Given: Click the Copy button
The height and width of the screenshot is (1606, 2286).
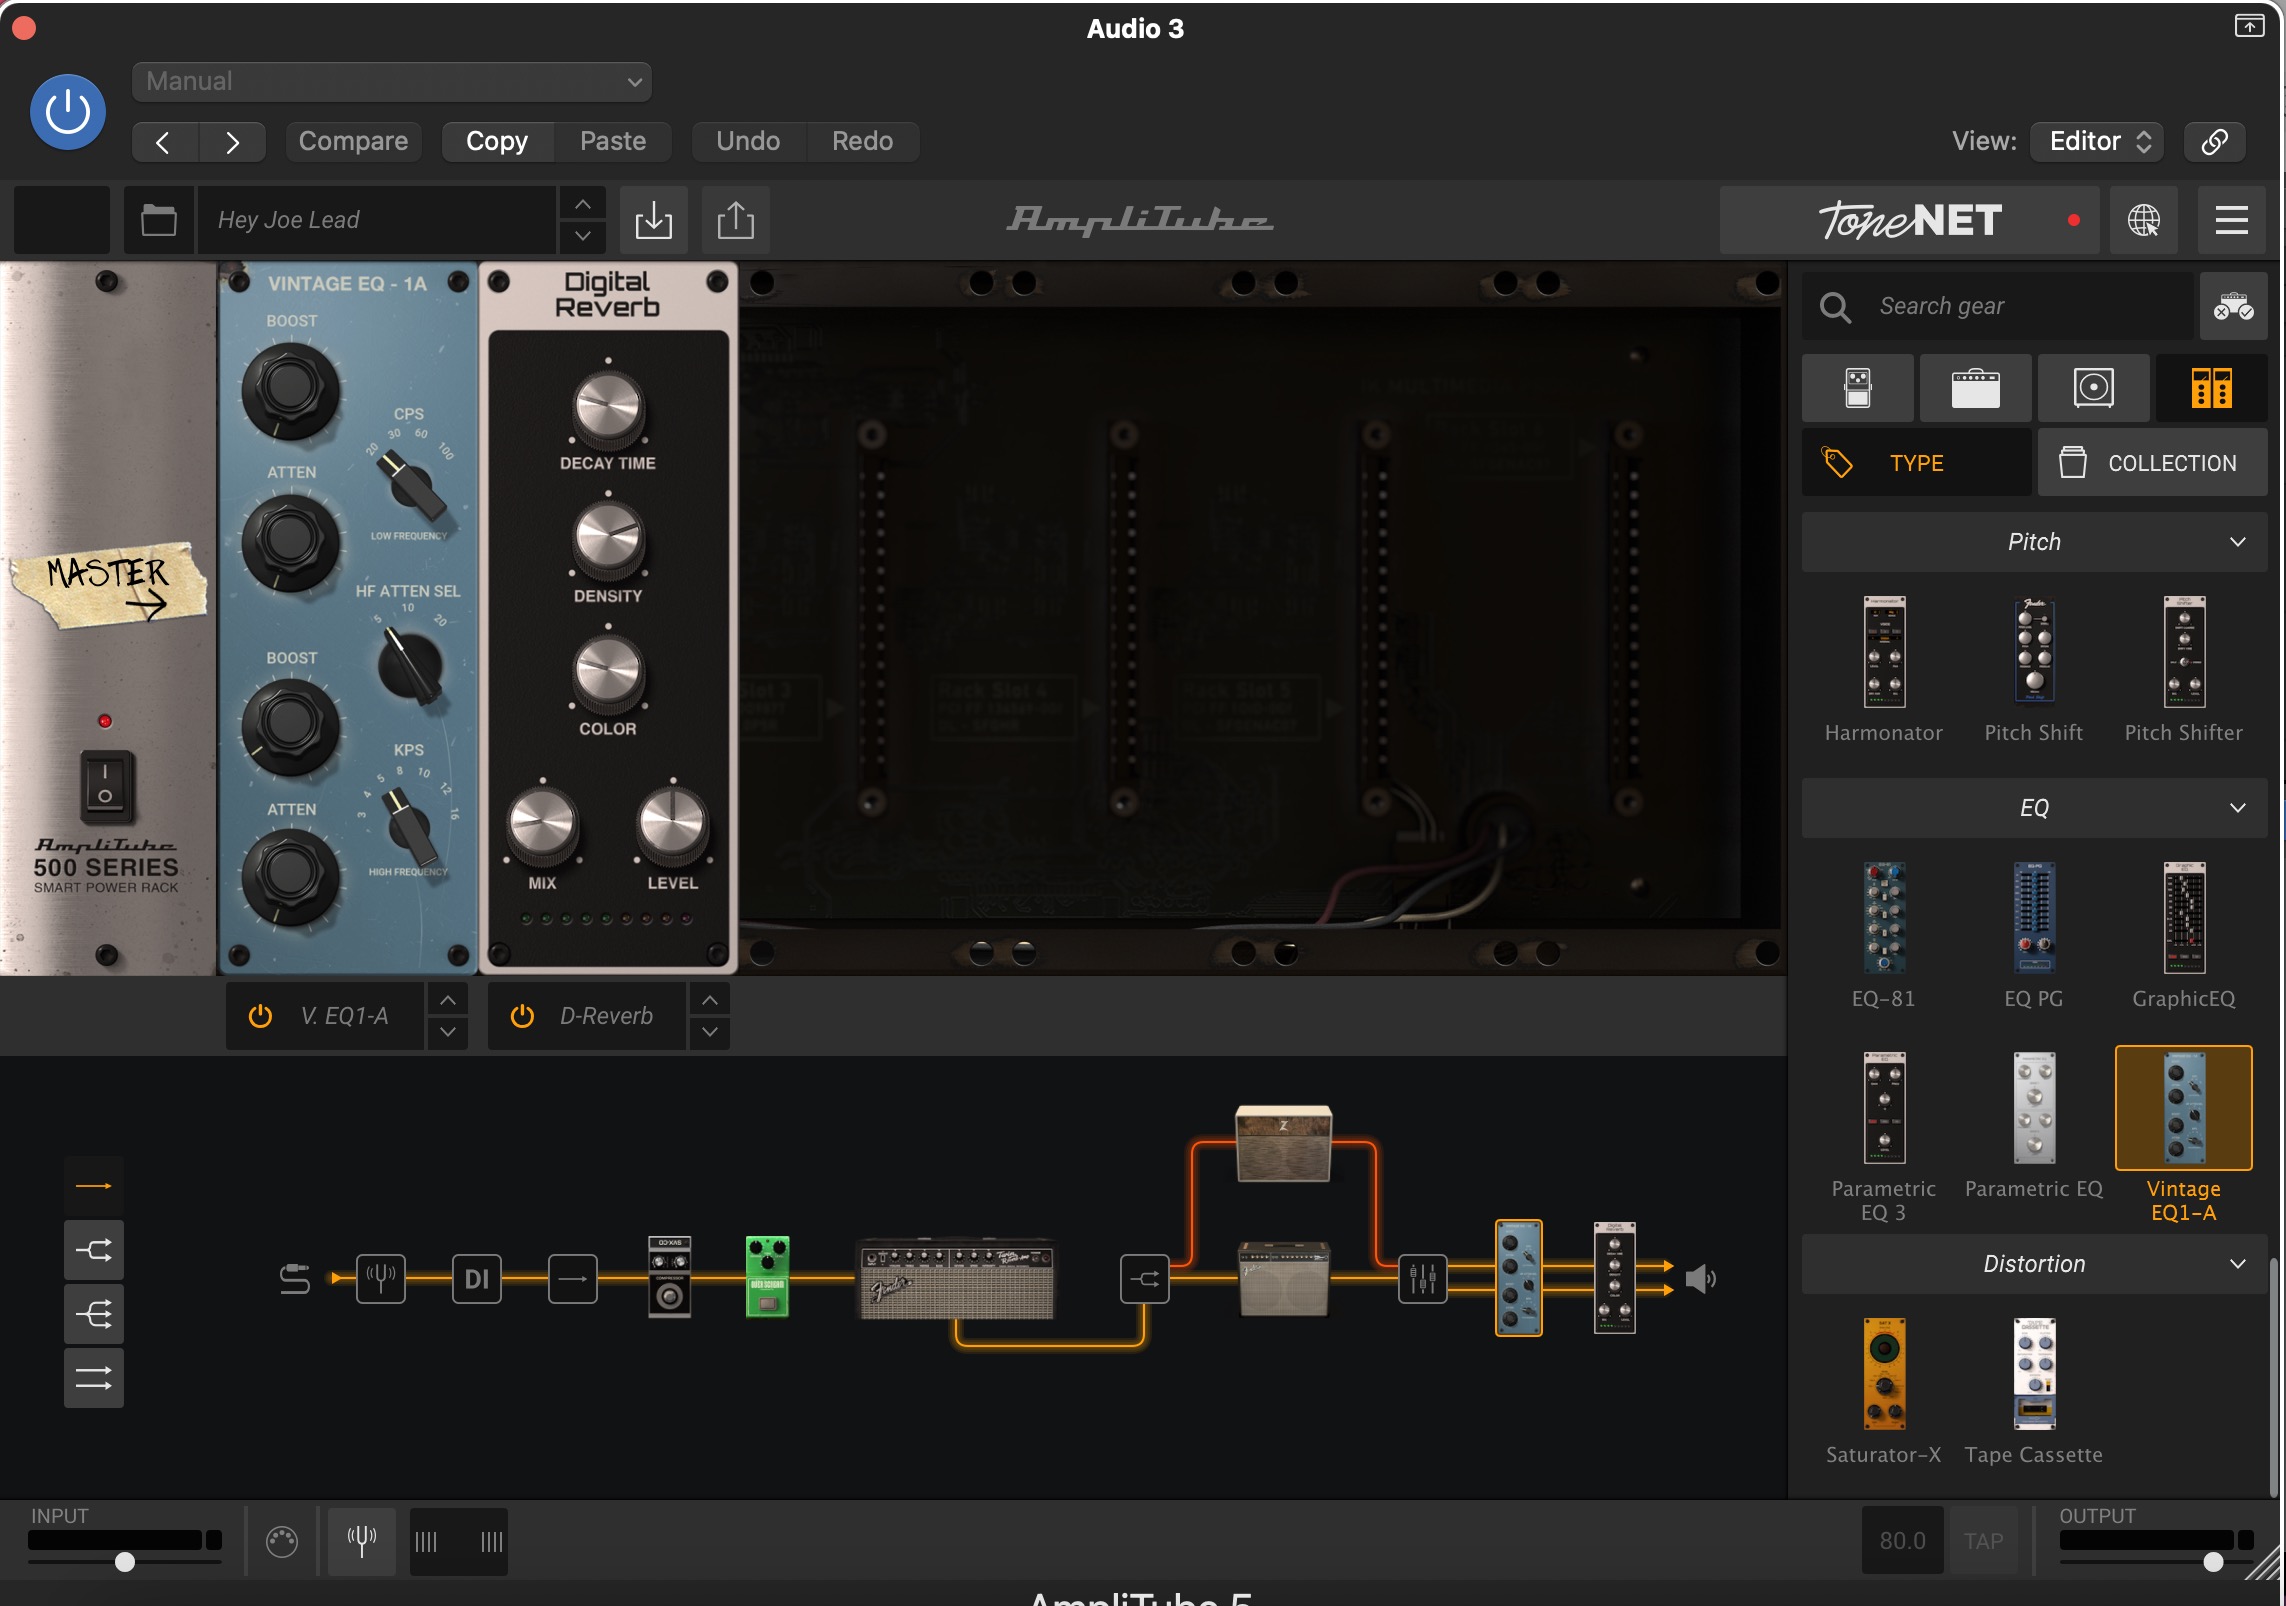Looking at the screenshot, I should [497, 141].
